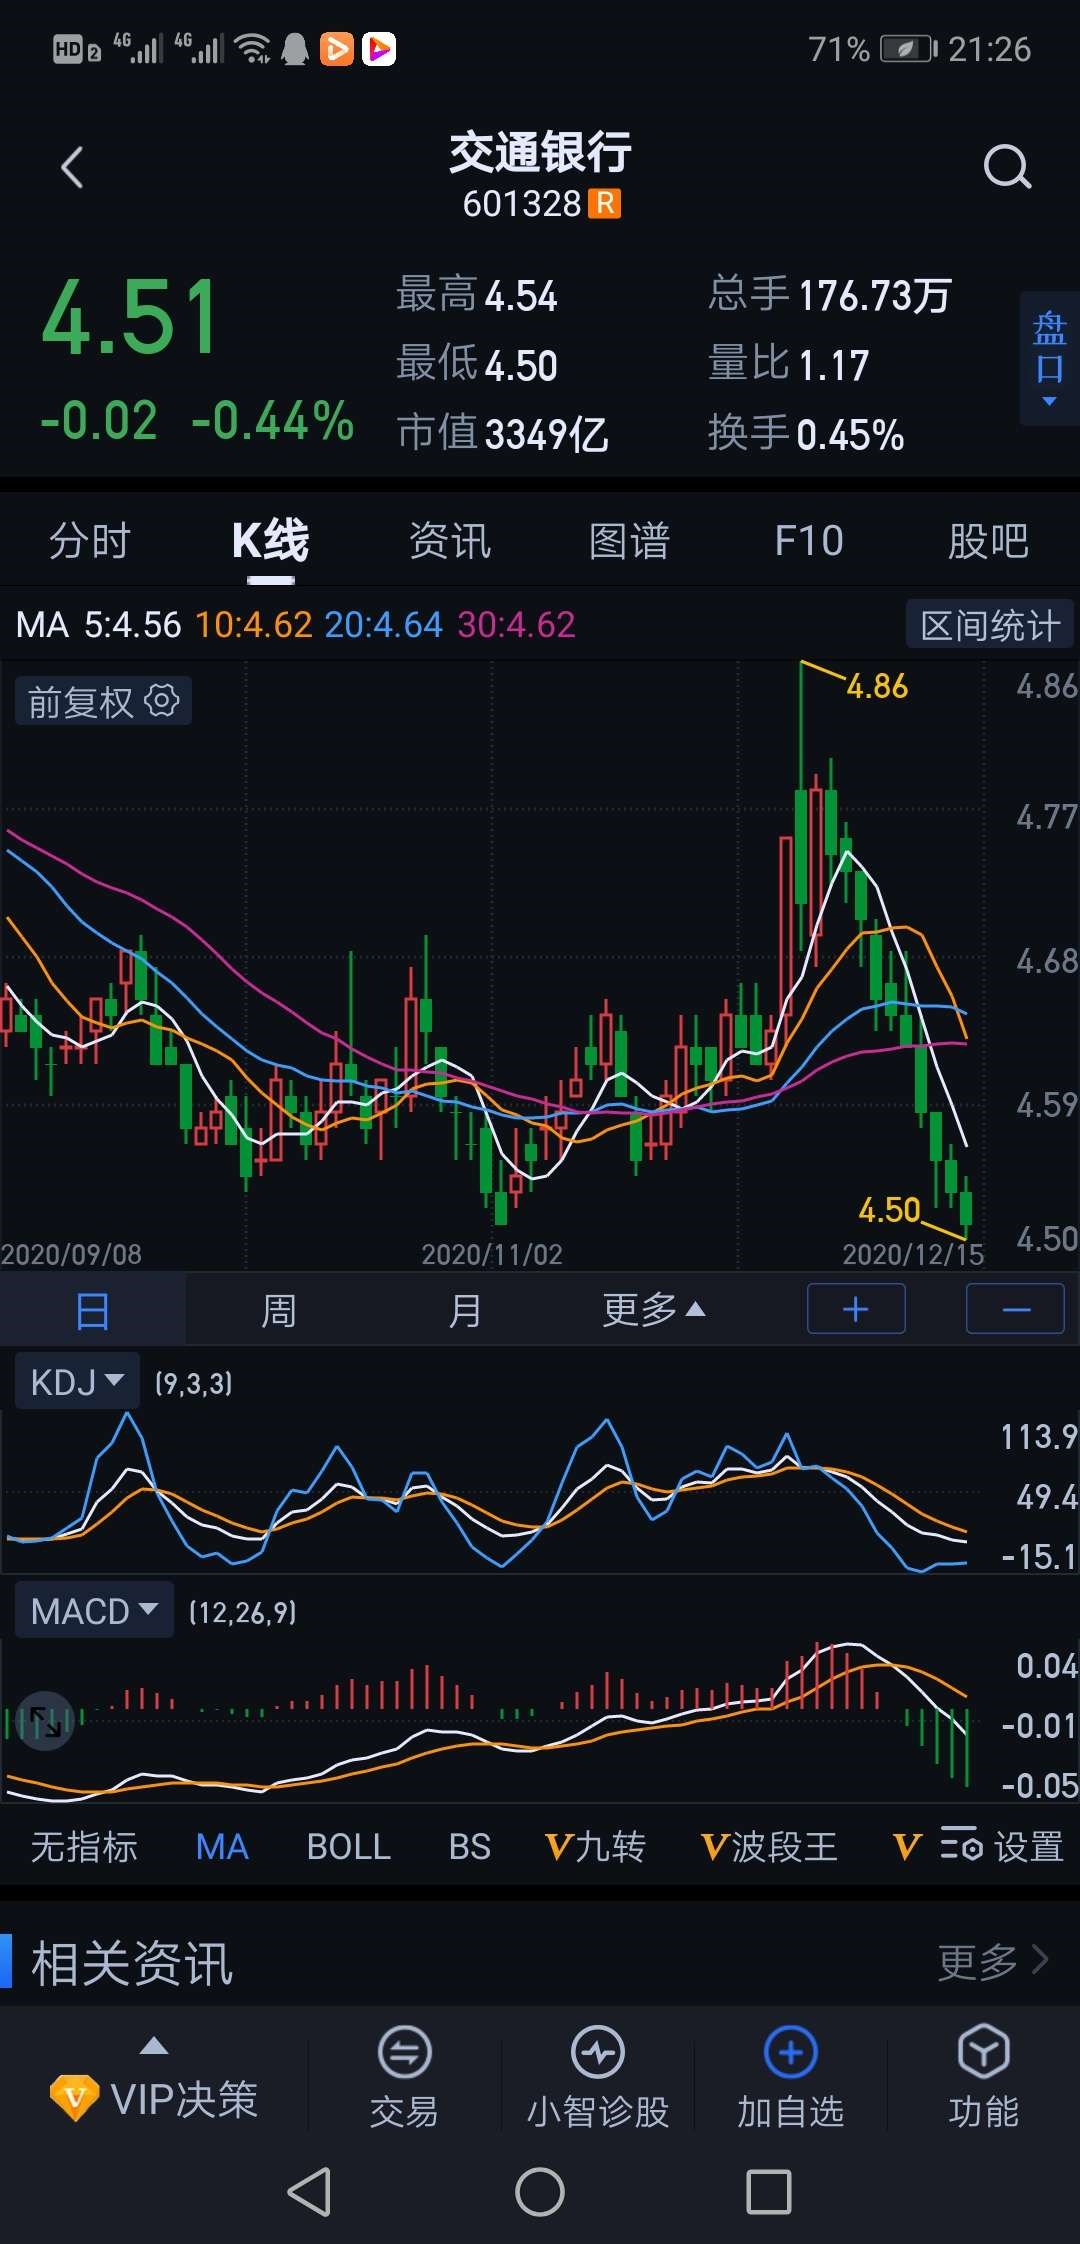Tap Android home circle button
Screen dimensions: 1080x2244
540,2193
